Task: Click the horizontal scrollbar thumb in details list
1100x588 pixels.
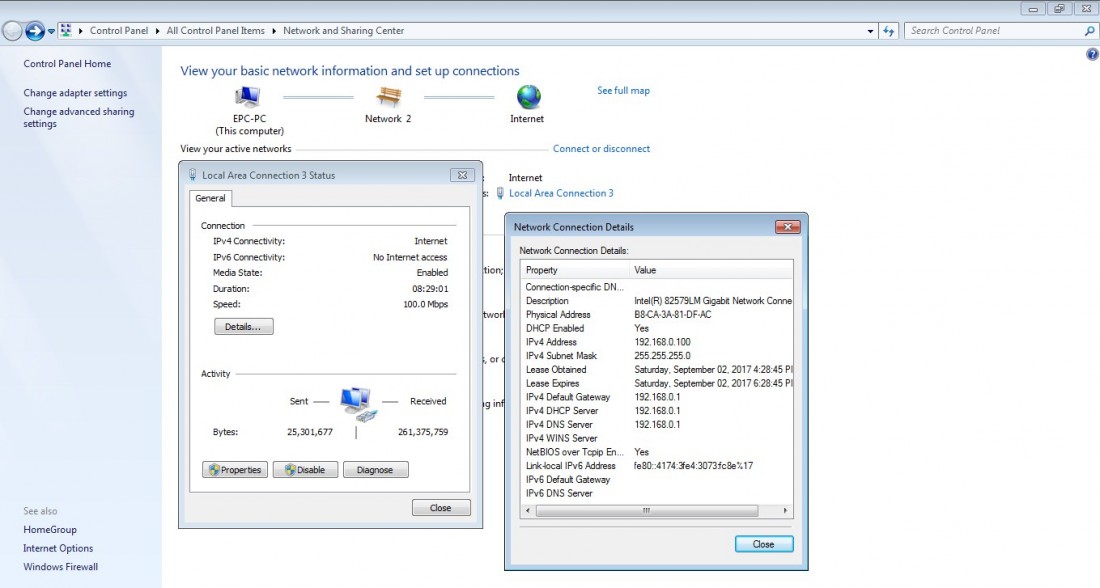Action: coord(647,511)
